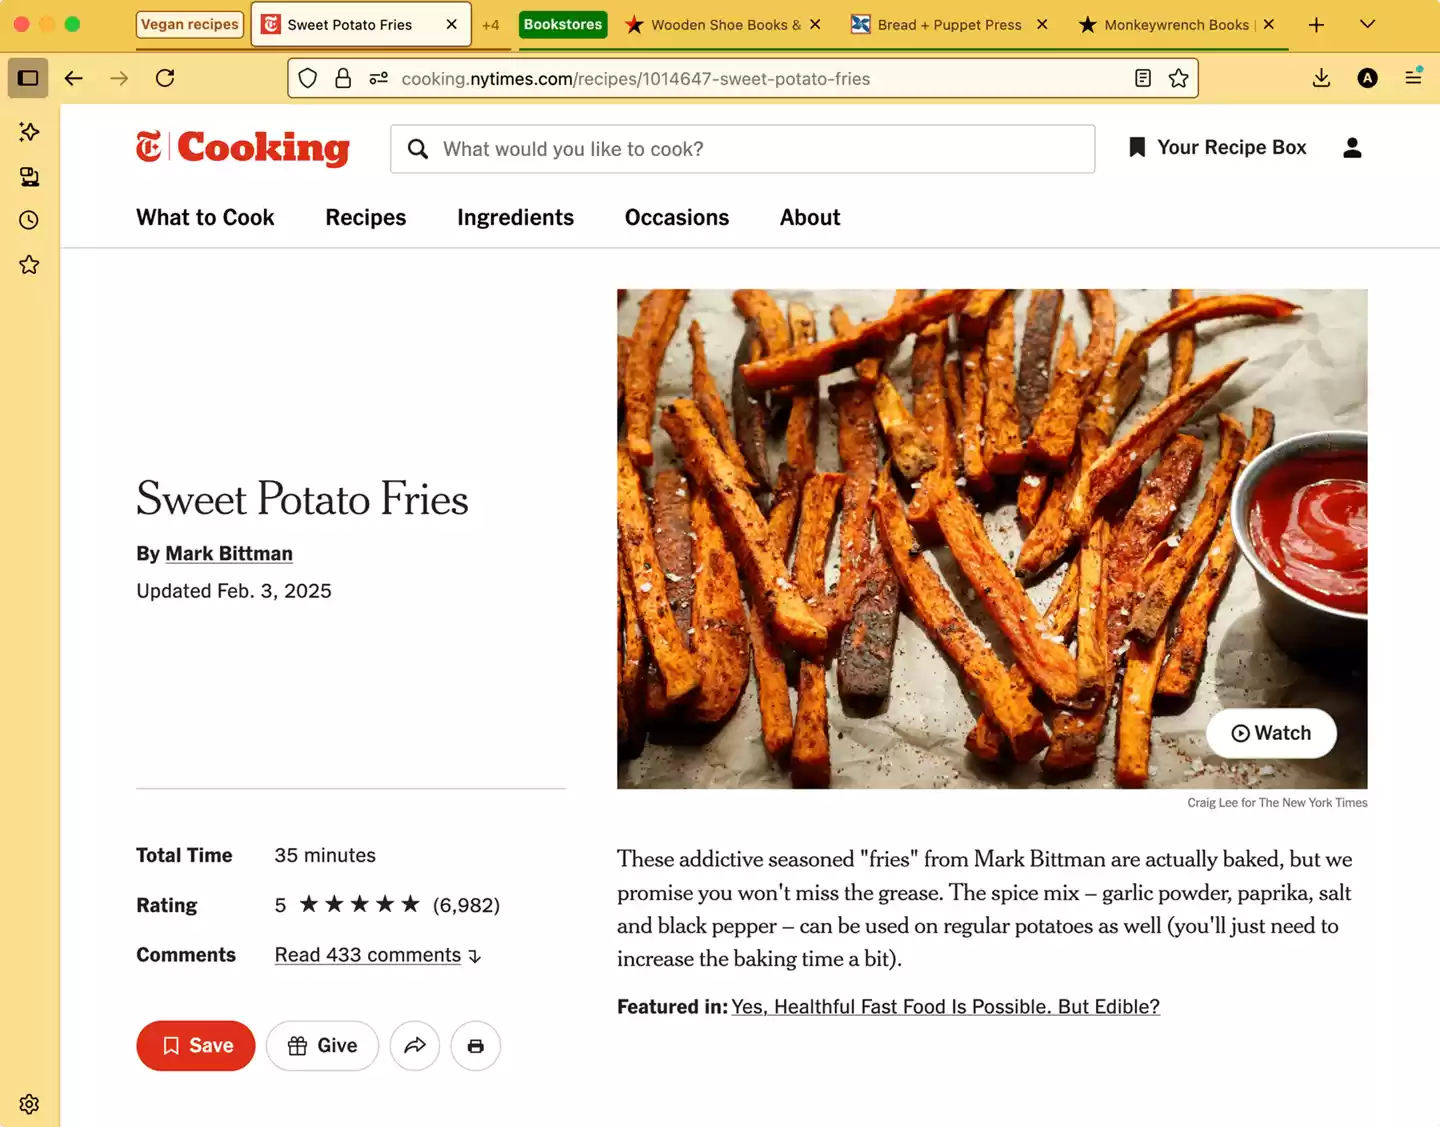
Task: Bookmark this page via the star icon
Action: point(1179,77)
